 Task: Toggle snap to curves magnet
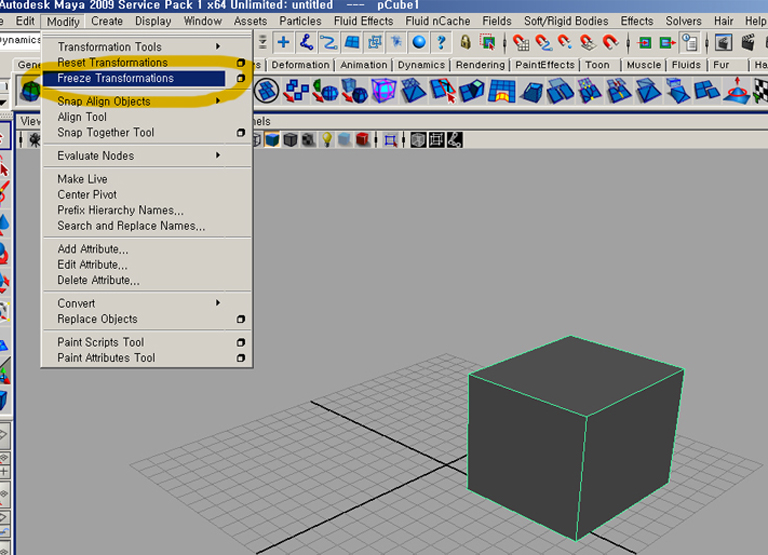(543, 43)
